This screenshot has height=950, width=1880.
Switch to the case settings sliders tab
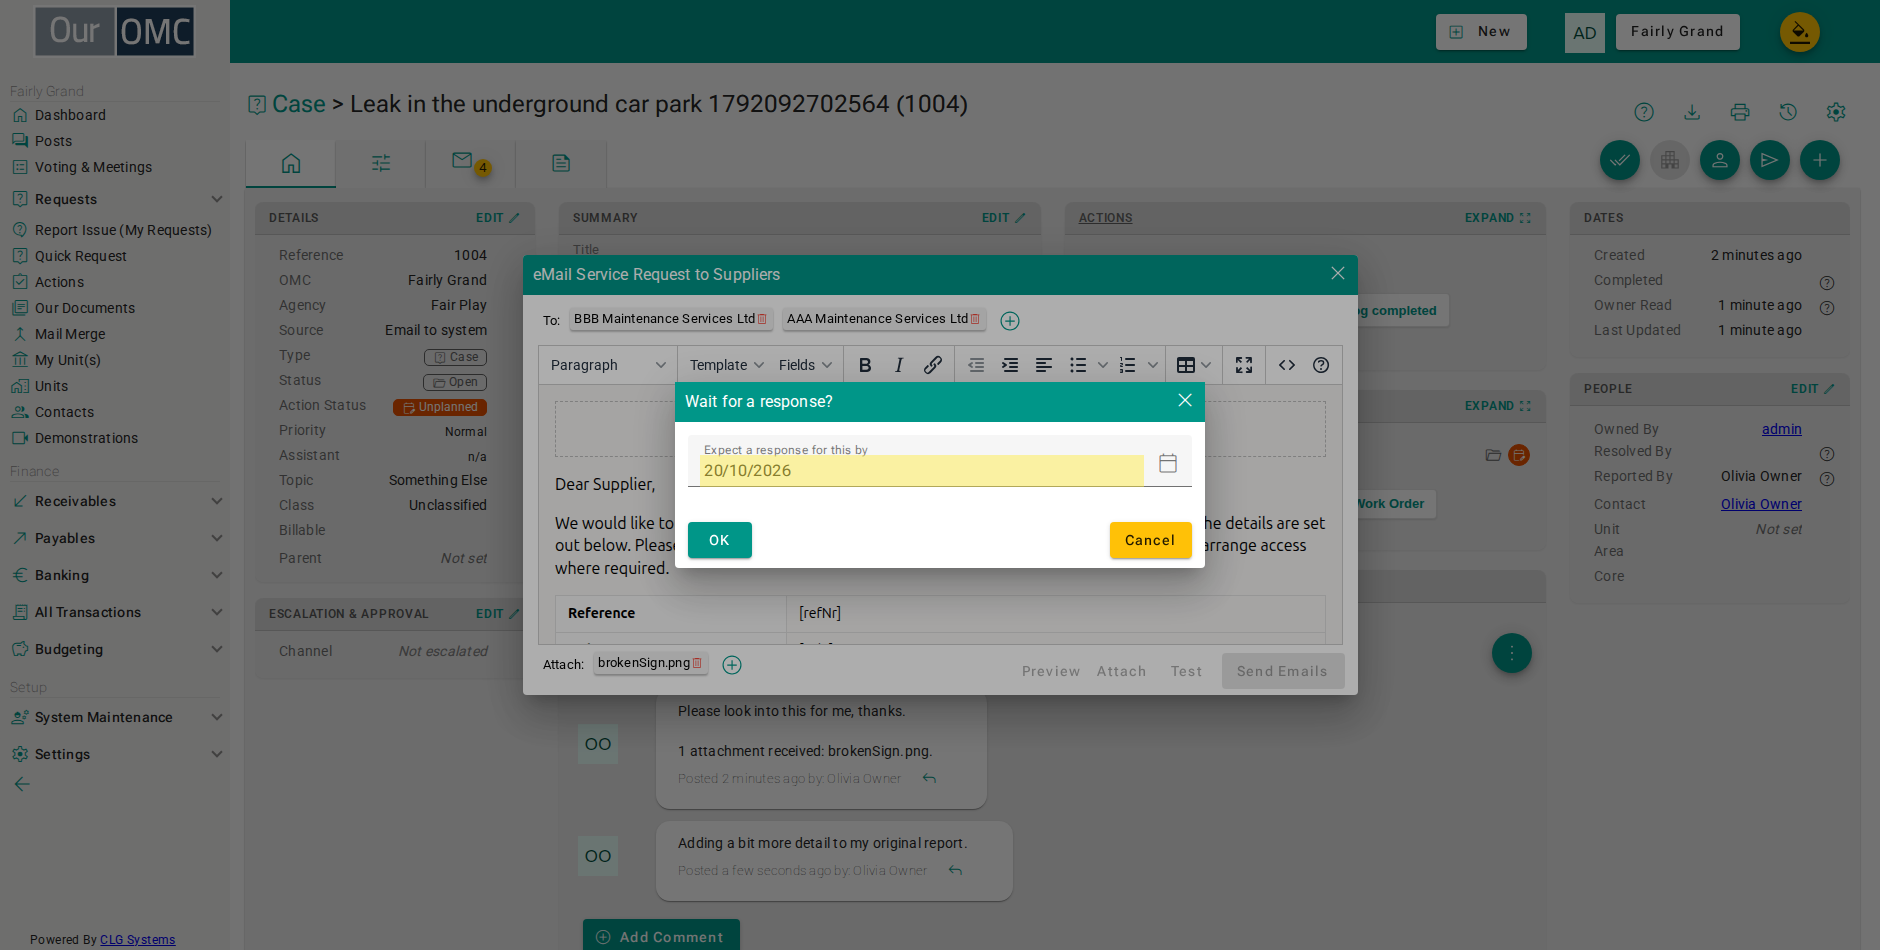381,163
